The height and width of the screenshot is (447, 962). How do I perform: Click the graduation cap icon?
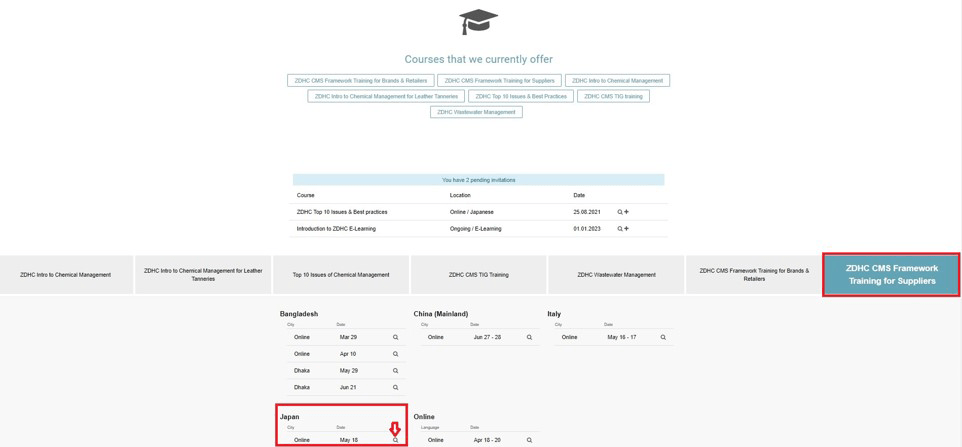tap(478, 21)
